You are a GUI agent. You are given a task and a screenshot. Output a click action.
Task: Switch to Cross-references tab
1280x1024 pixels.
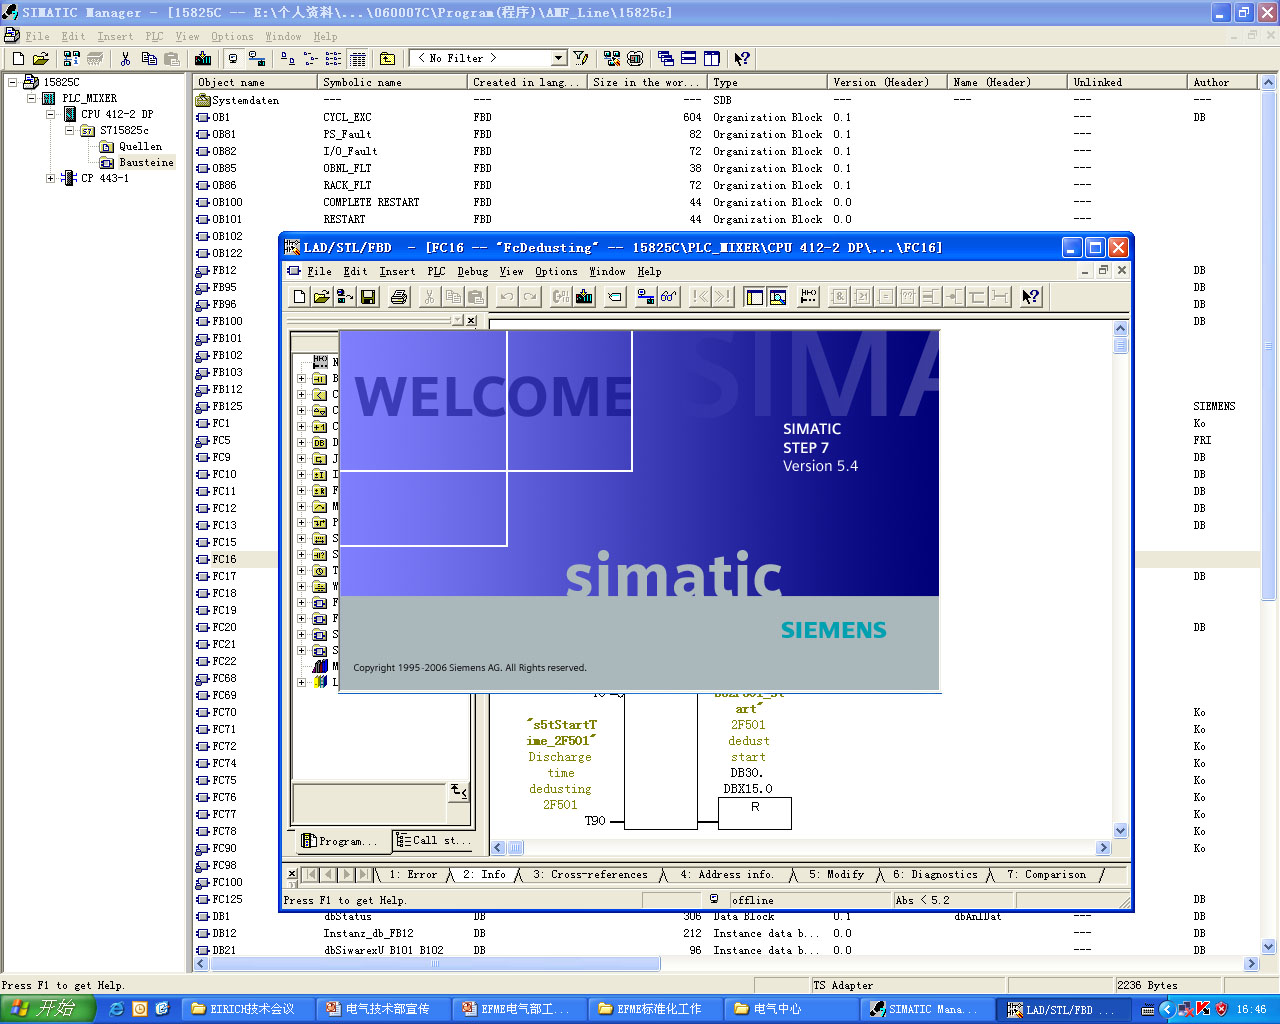(x=590, y=875)
